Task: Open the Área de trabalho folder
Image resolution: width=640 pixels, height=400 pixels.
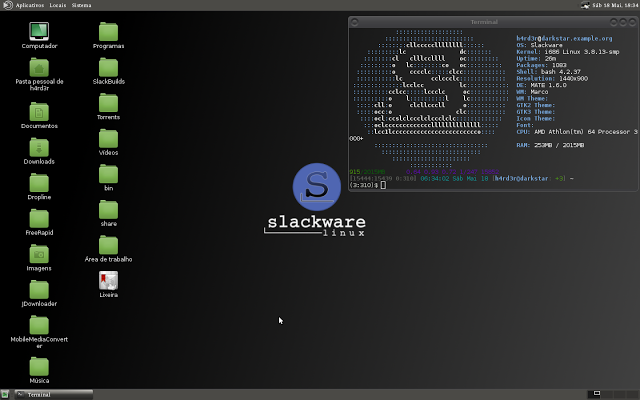Action: pyautogui.click(x=109, y=245)
